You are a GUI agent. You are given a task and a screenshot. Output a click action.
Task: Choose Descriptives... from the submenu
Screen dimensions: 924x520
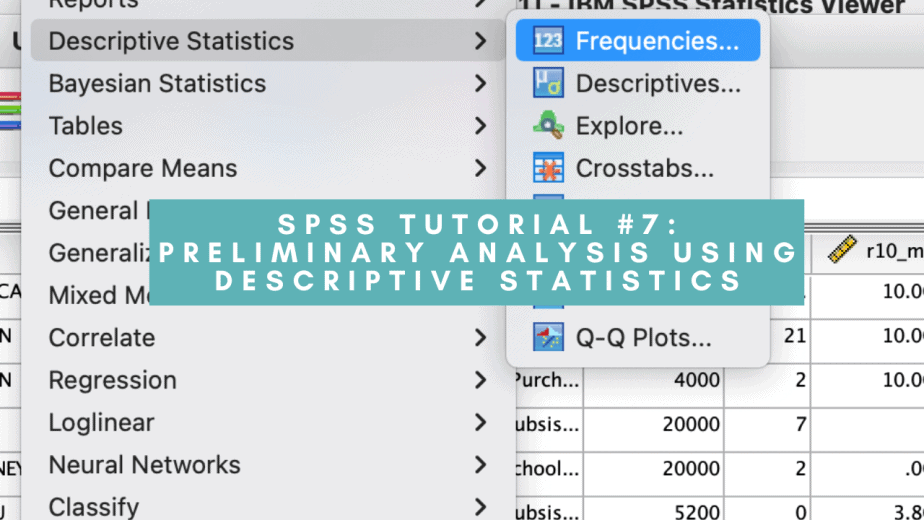point(638,83)
